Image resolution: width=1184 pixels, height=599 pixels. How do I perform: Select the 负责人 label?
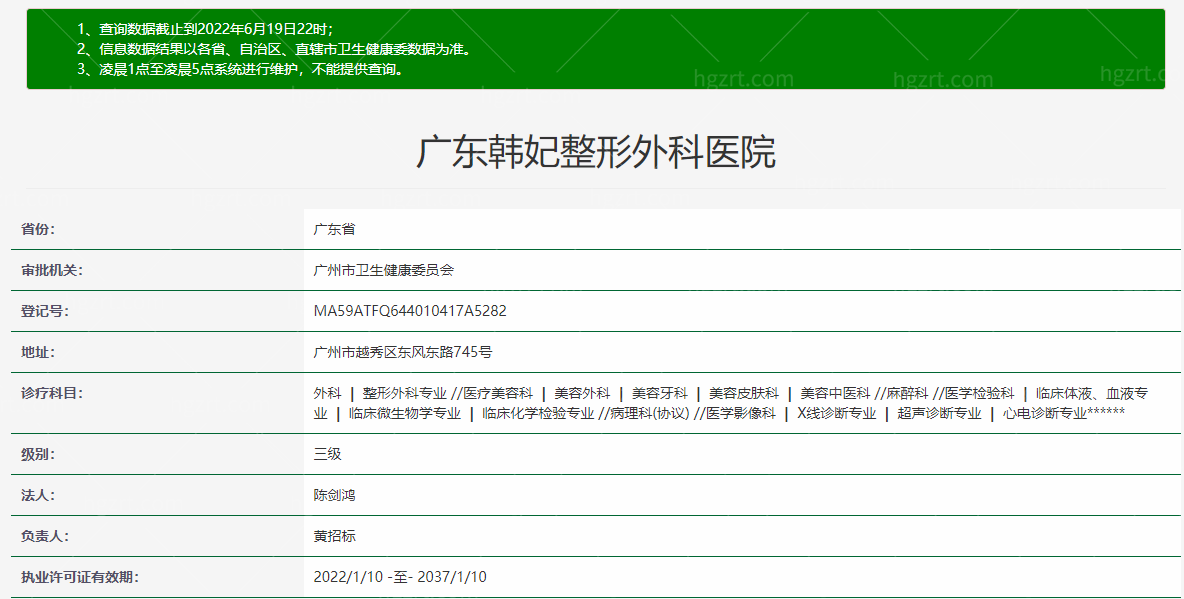point(45,536)
